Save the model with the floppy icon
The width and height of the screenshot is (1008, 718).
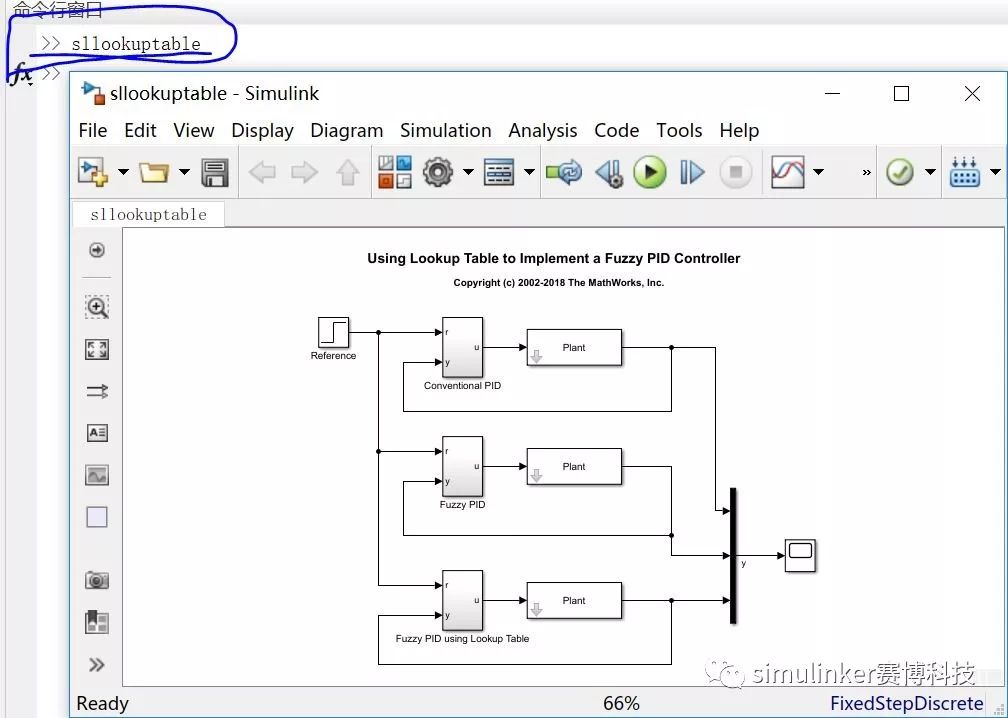click(x=215, y=172)
